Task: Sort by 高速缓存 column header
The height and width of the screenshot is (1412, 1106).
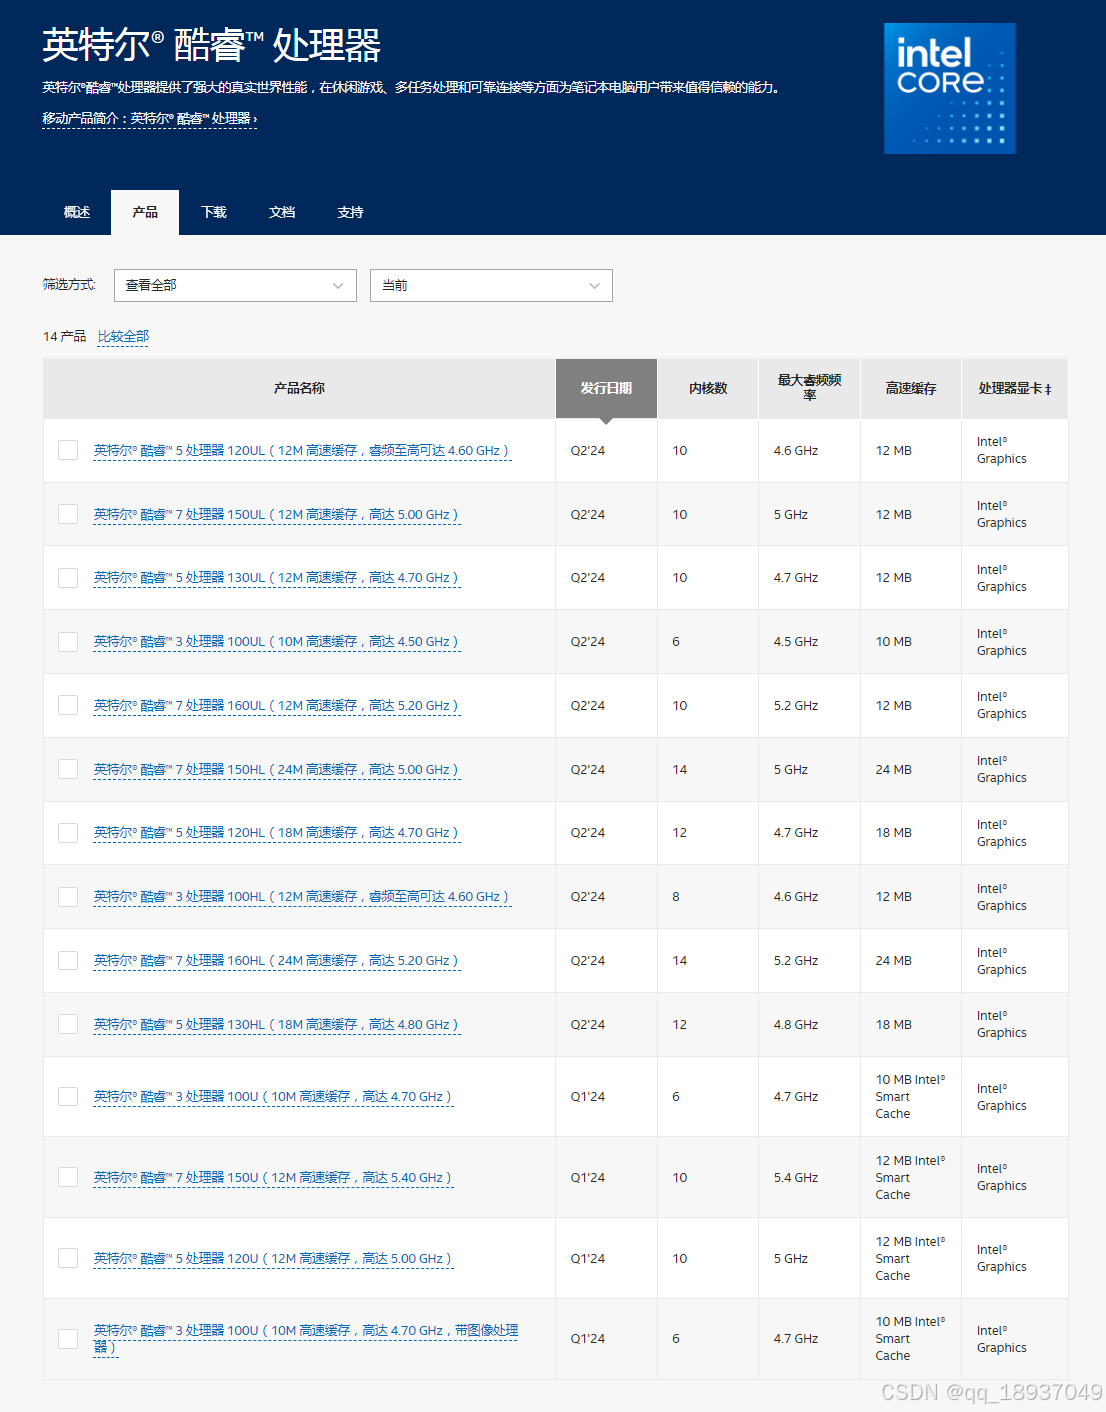Action: pos(911,388)
